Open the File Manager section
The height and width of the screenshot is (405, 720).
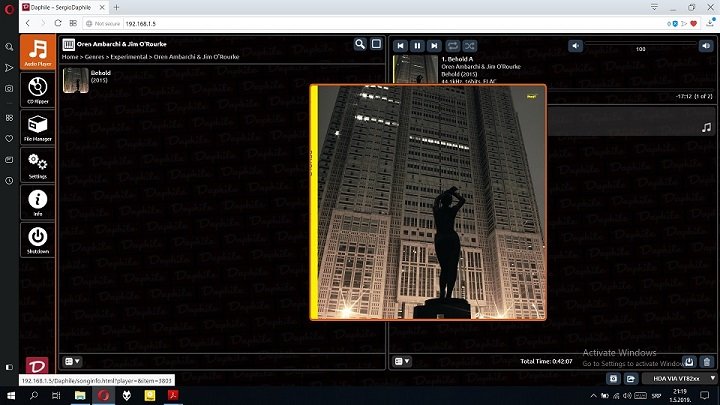(x=38, y=127)
